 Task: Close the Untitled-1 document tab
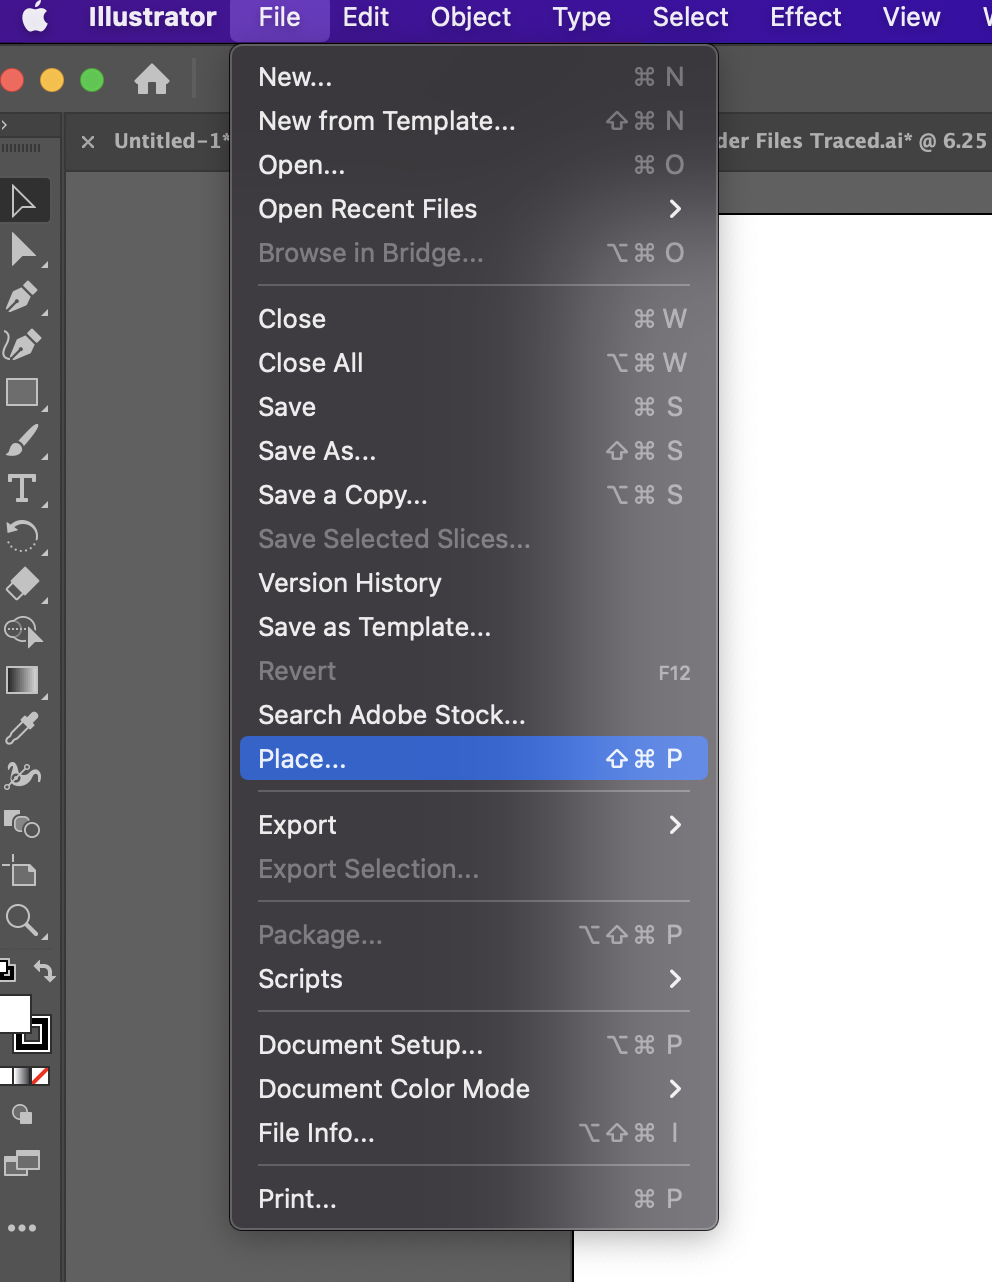click(88, 142)
